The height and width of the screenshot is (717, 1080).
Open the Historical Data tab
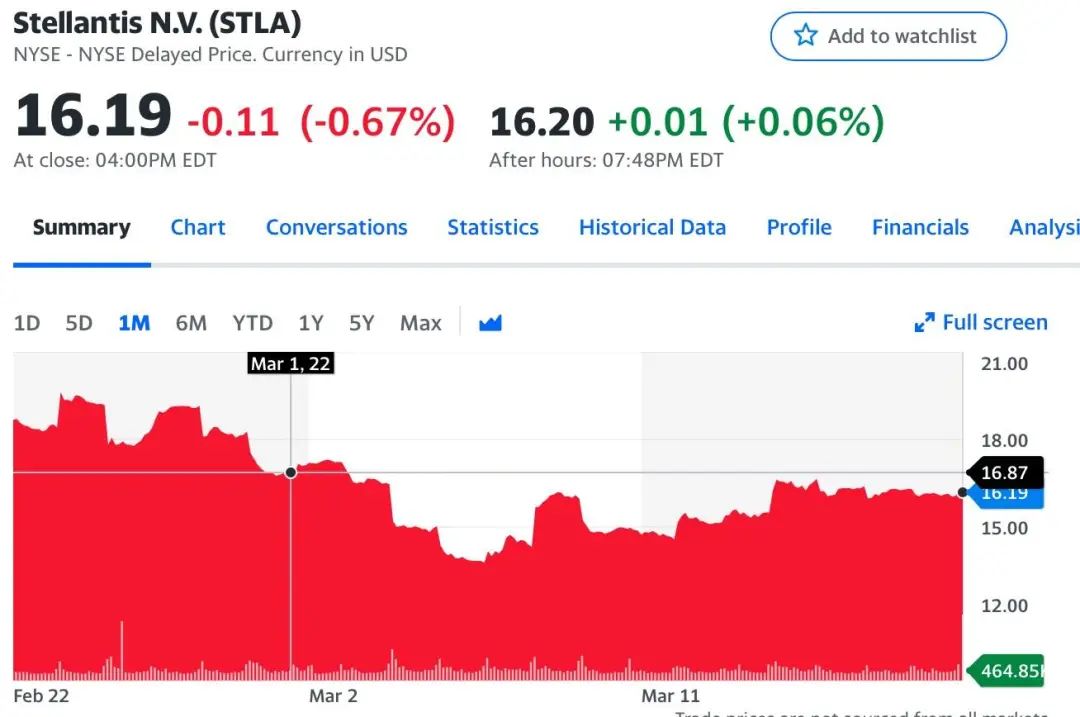(652, 227)
